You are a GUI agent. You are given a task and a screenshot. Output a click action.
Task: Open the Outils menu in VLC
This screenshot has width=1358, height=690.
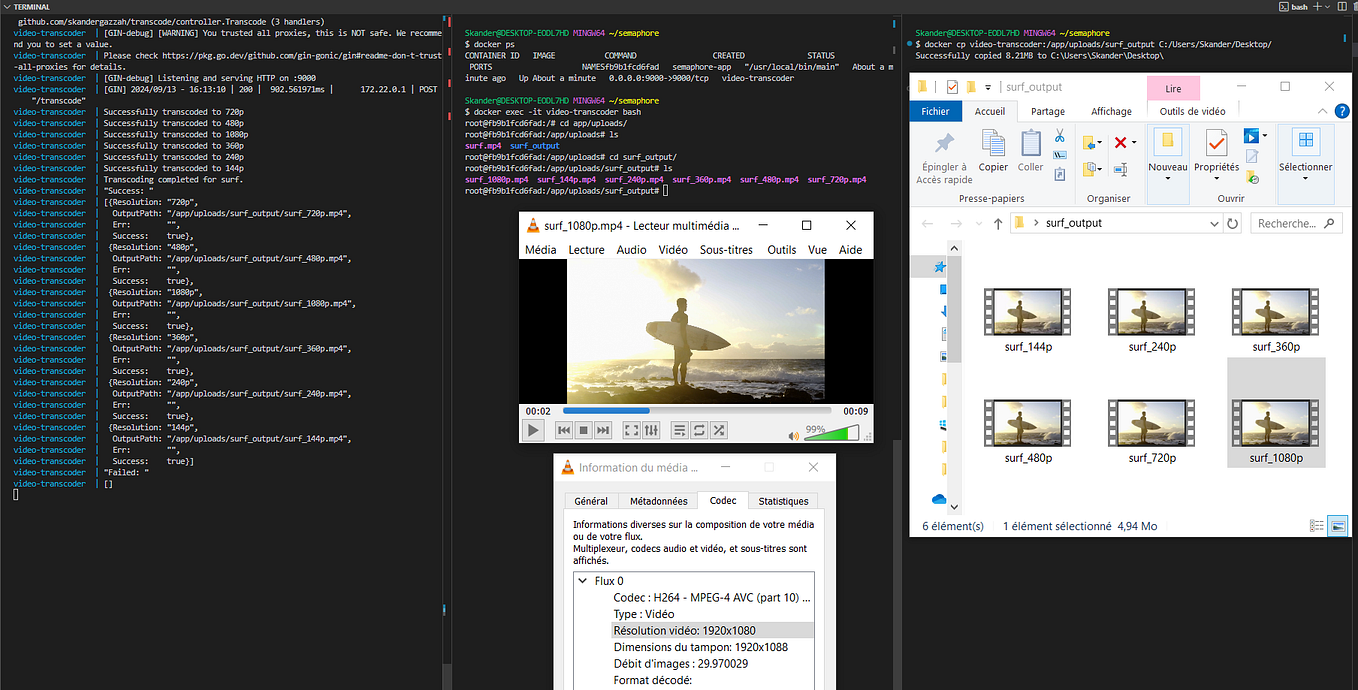[781, 250]
